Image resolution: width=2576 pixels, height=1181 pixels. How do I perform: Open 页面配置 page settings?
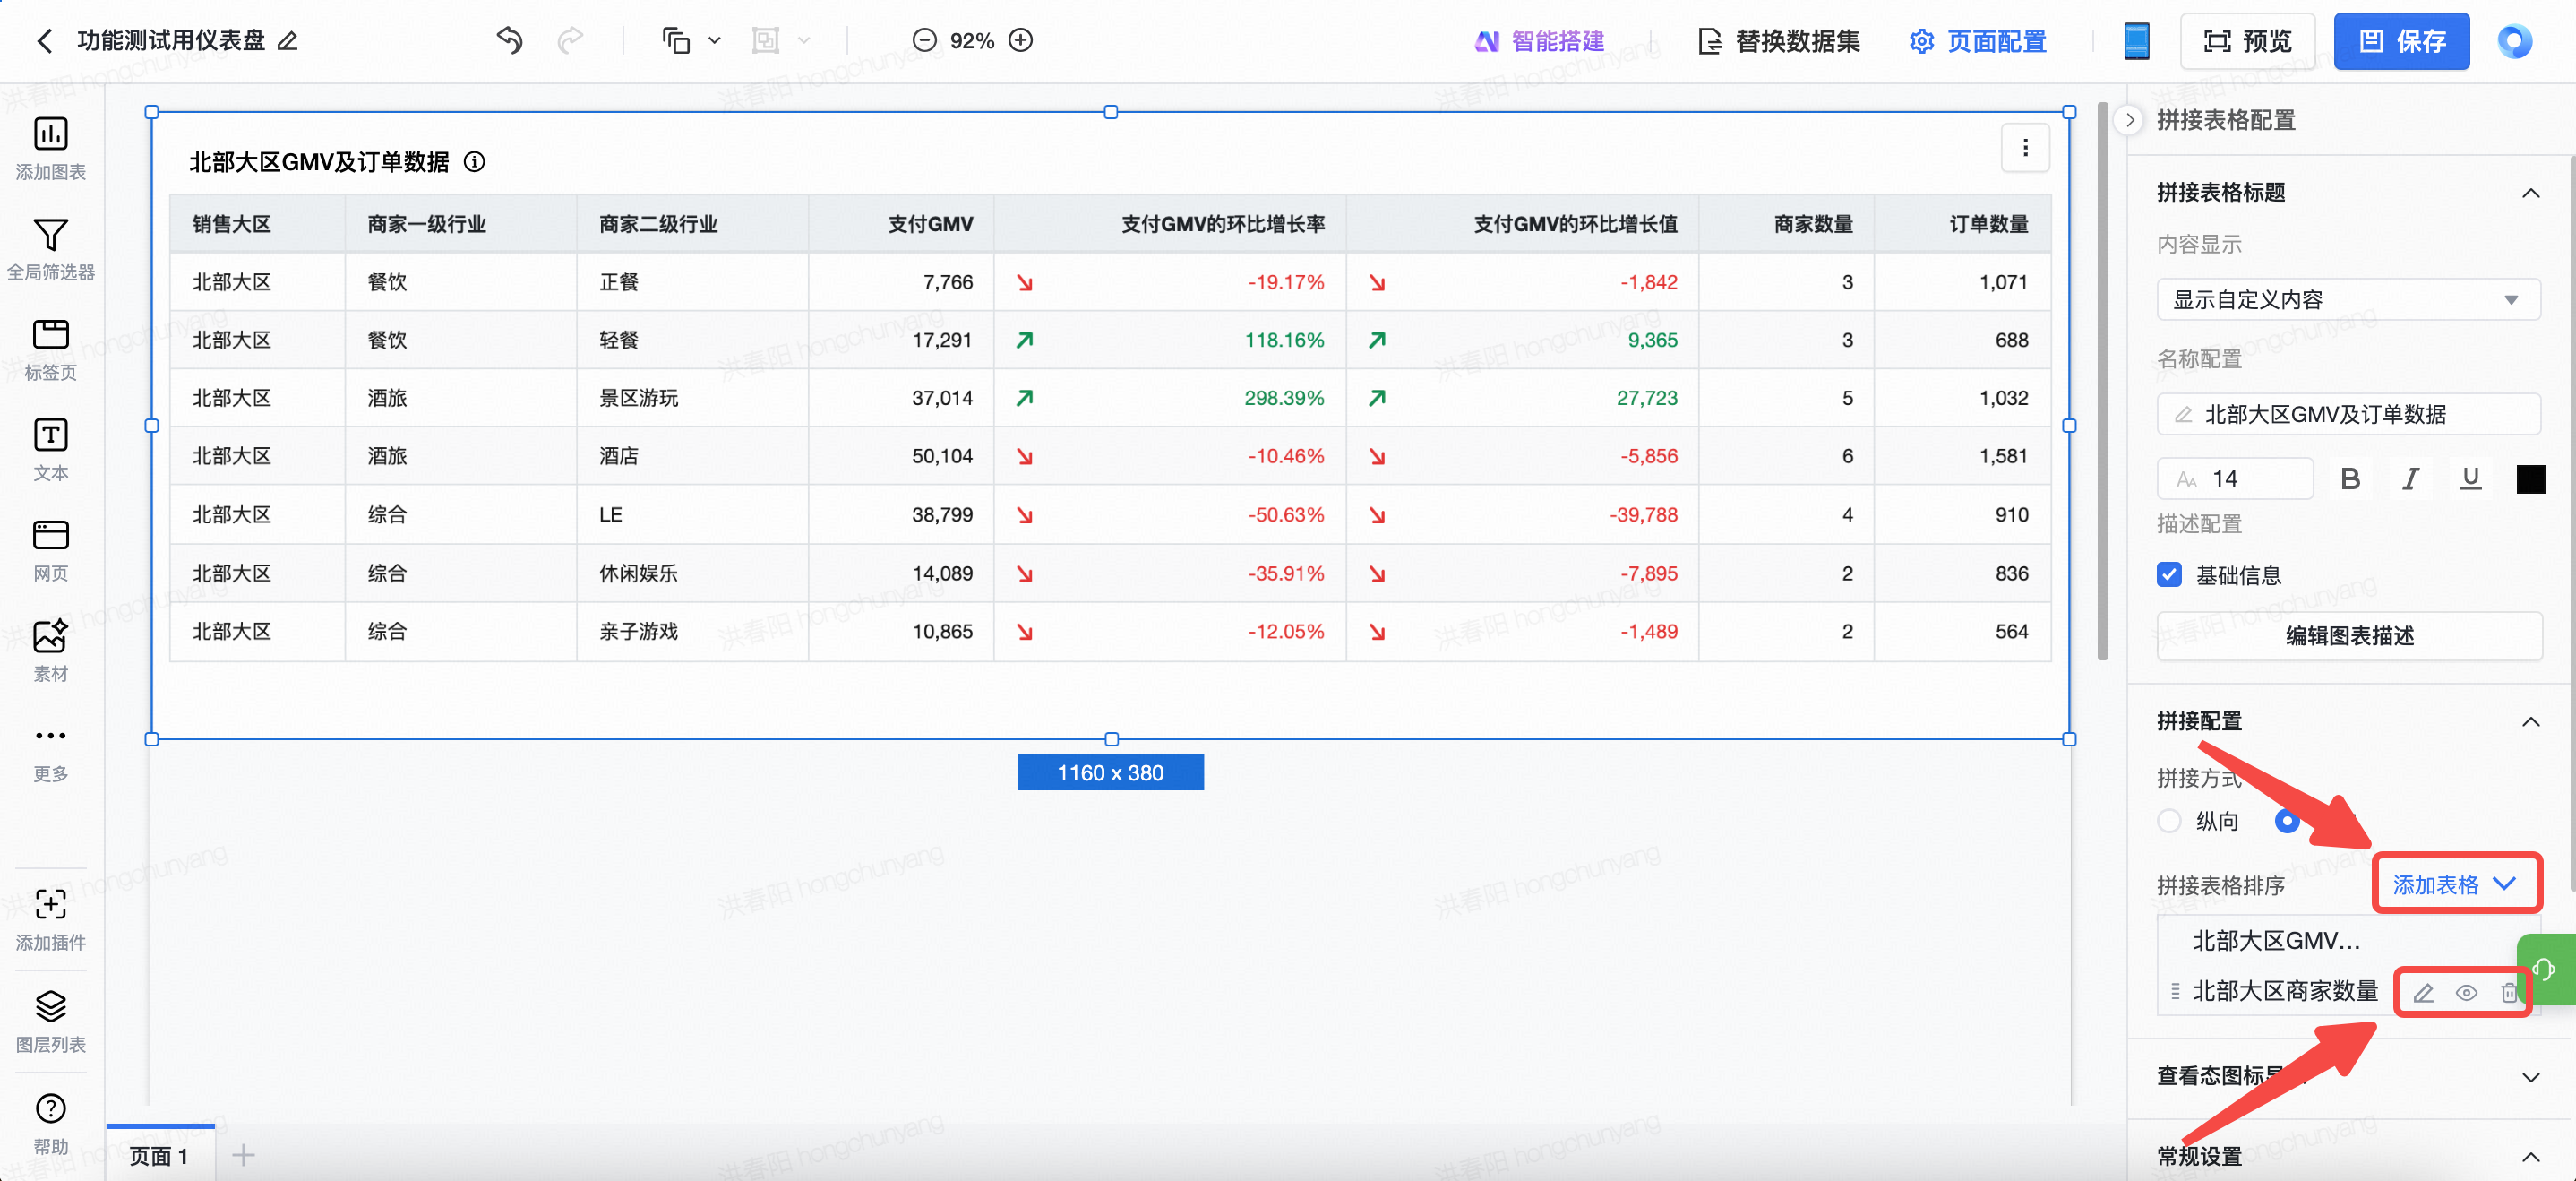point(1977,41)
